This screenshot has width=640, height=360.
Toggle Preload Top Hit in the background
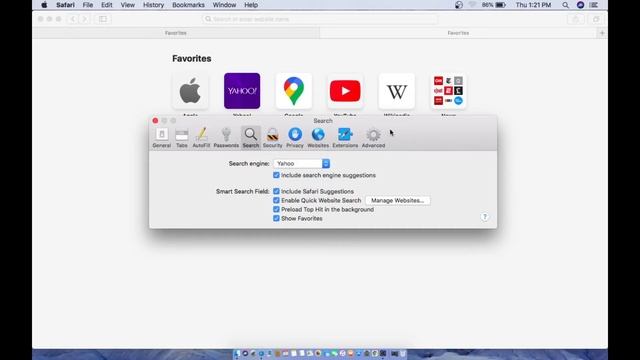point(276,209)
